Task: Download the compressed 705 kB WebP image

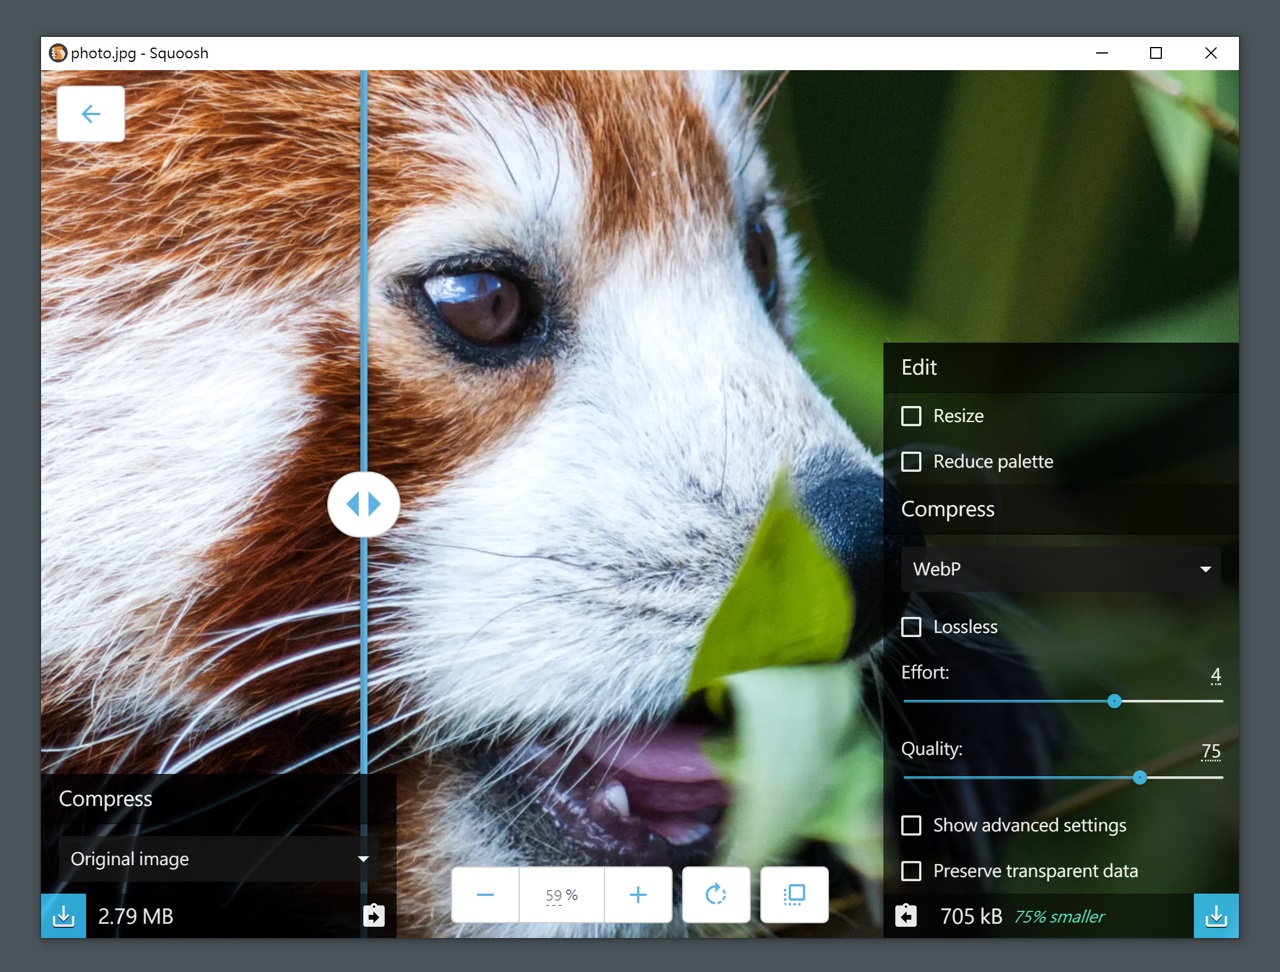Action: (x=1216, y=916)
